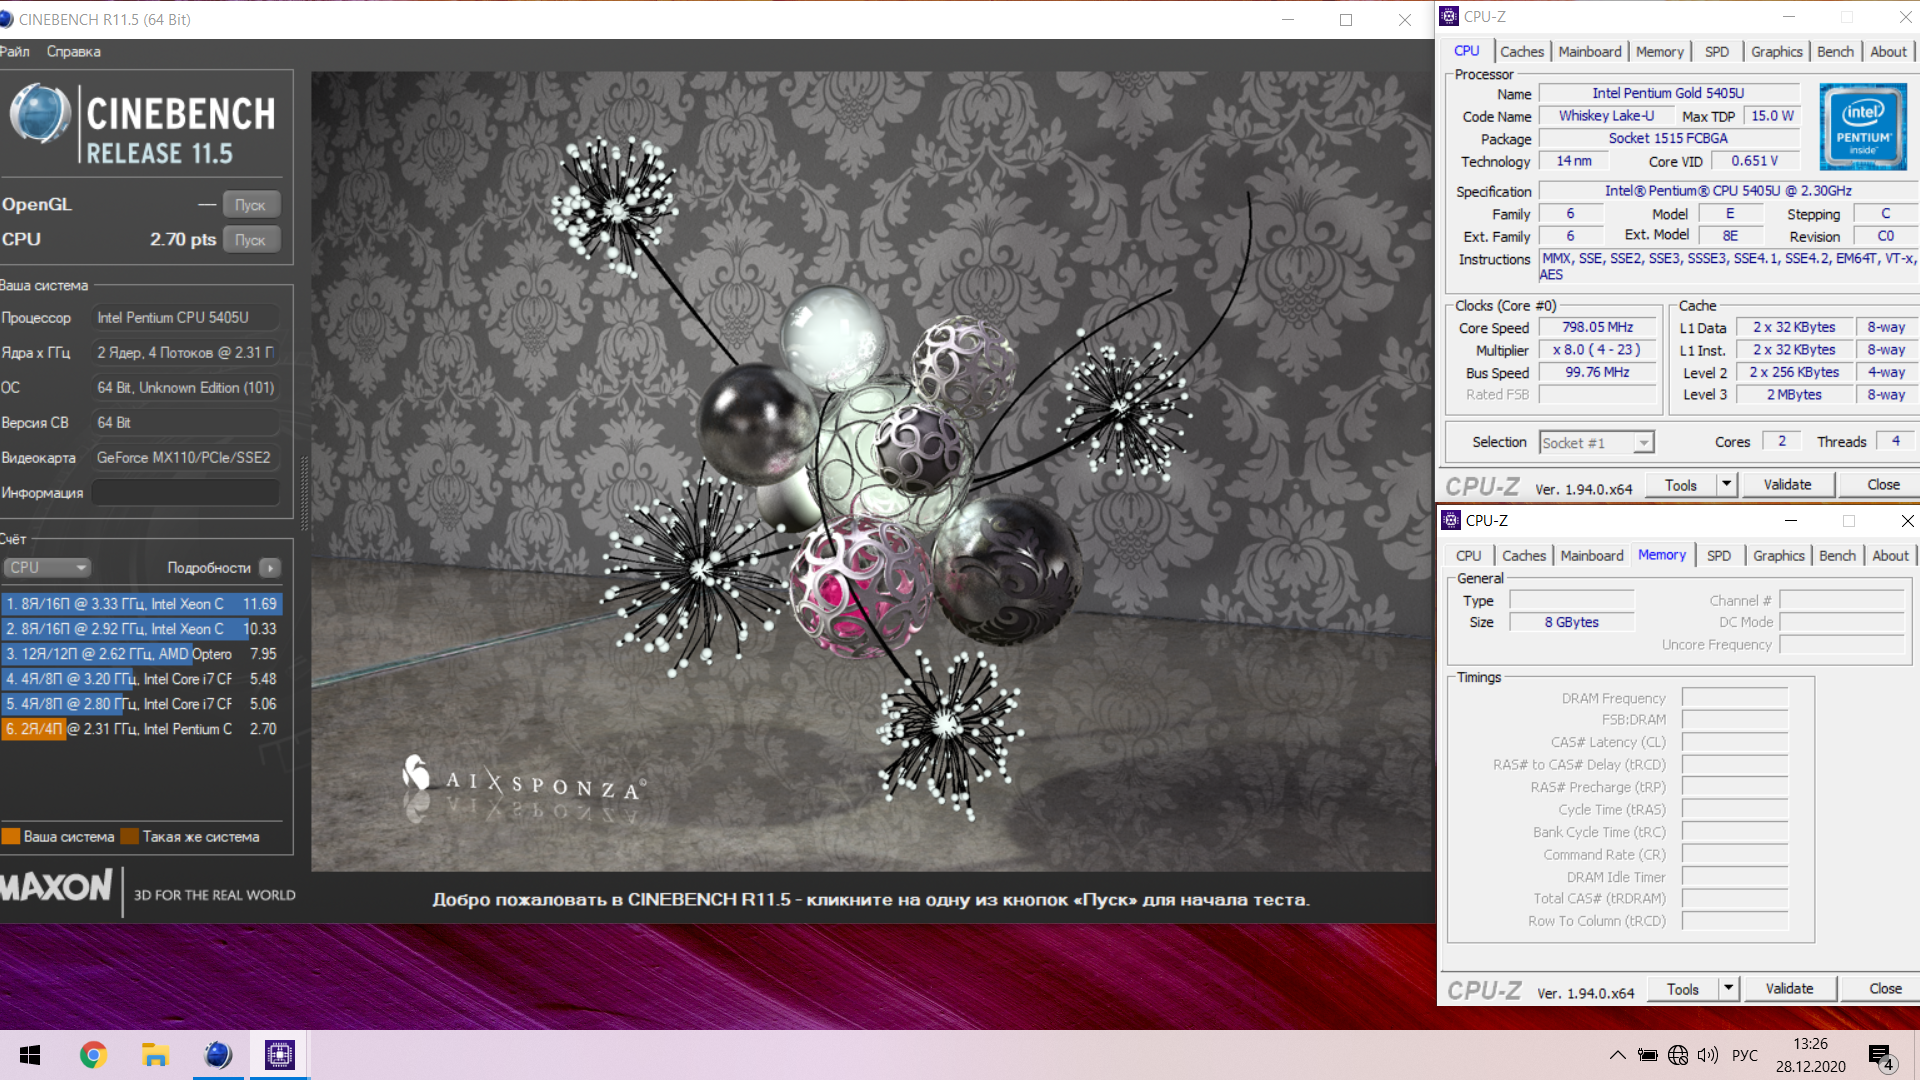Click the Cinebench title bar app icon
This screenshot has width=1920, height=1080.
click(x=7, y=20)
